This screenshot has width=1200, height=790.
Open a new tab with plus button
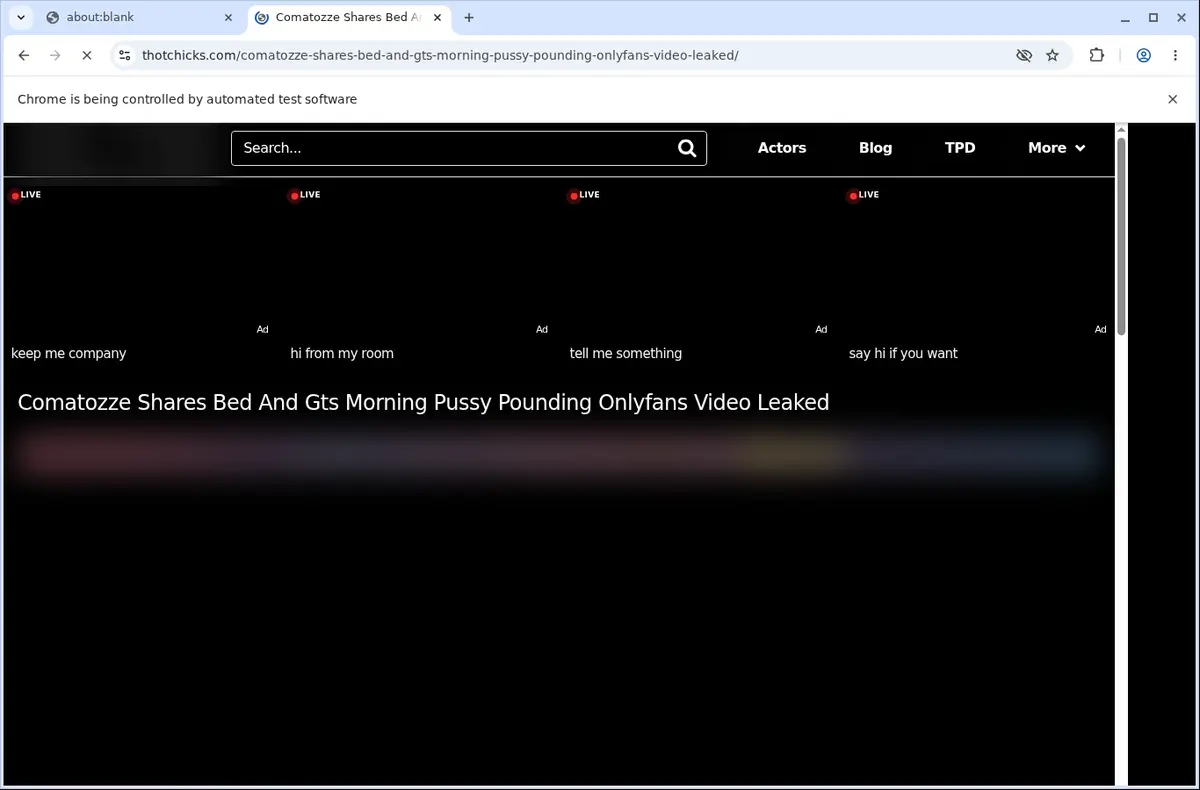point(469,17)
